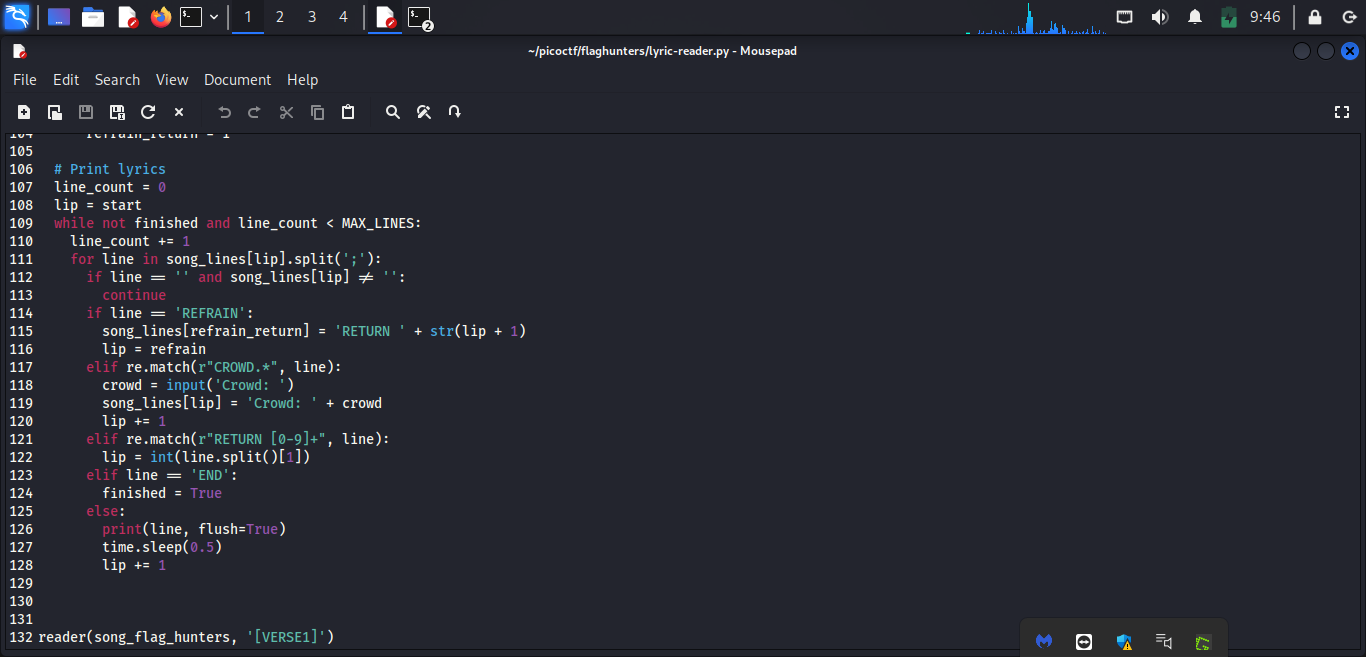Image resolution: width=1366 pixels, height=657 pixels.
Task: Close the document with toolbar X icon
Action: click(179, 112)
